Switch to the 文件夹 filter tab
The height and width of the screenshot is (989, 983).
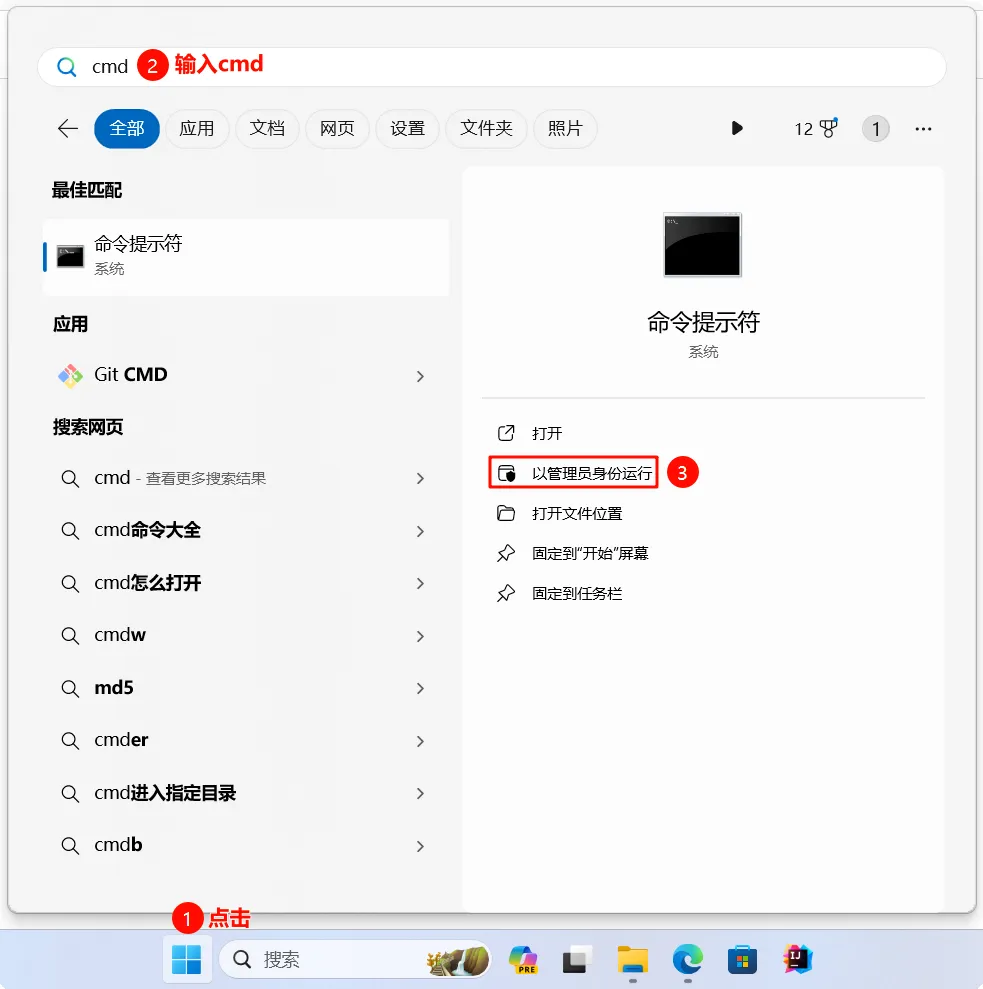(x=486, y=129)
